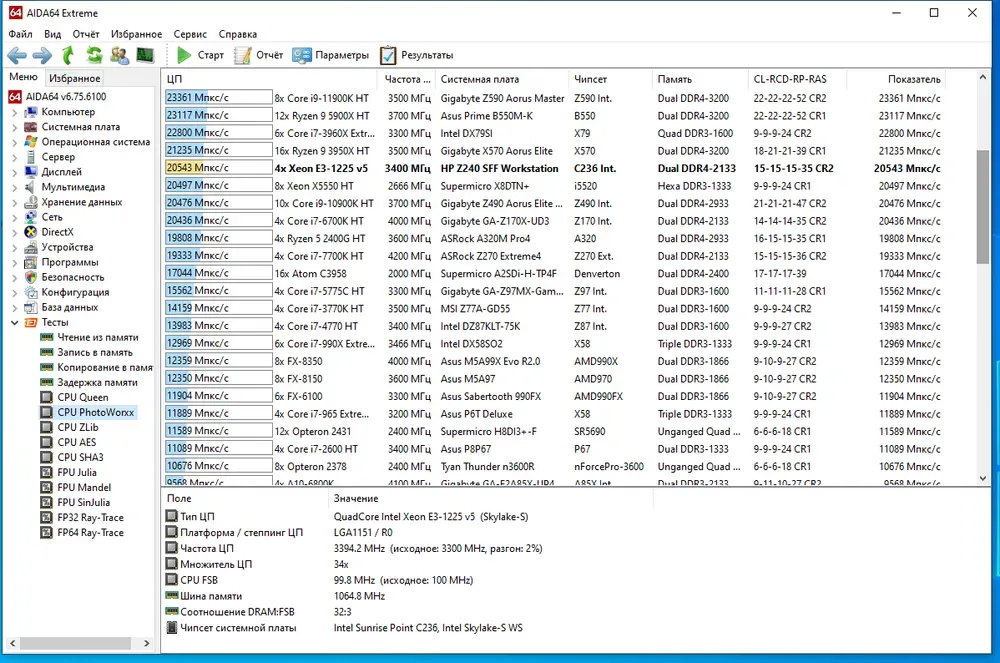Click the blue Back arrow in toolbar

(x=17, y=55)
